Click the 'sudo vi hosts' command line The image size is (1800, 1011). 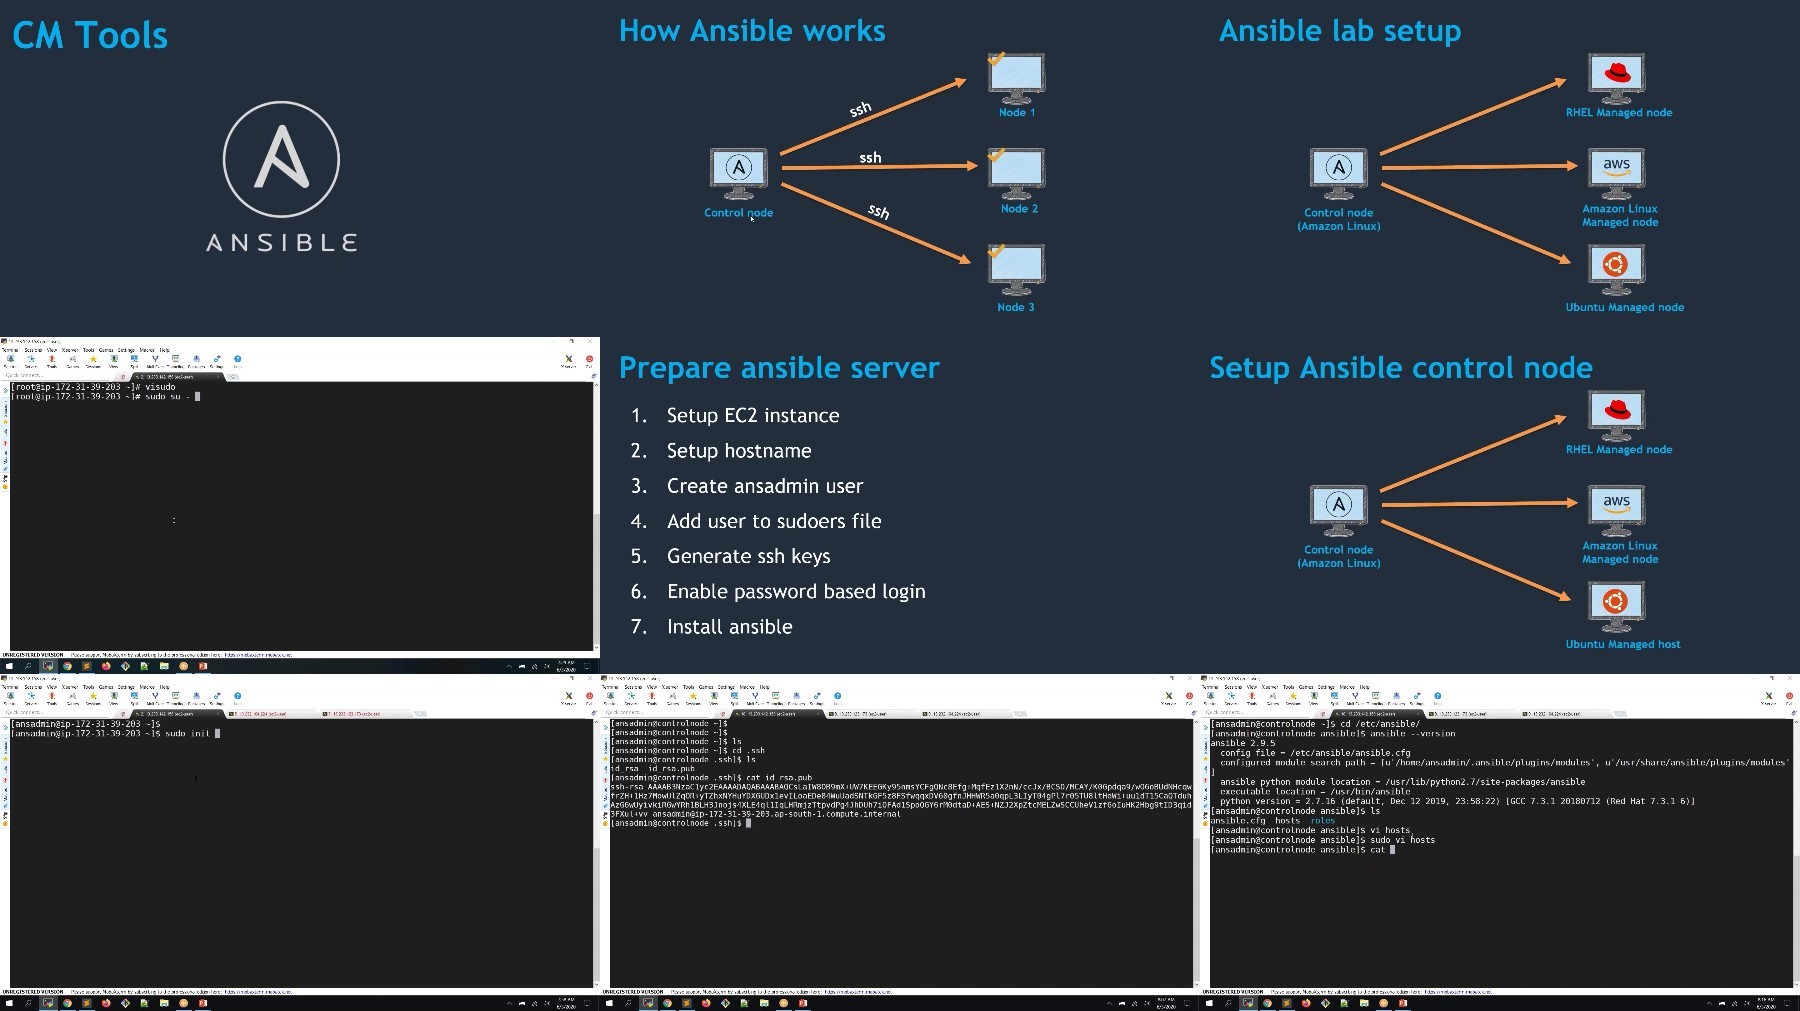click(x=1323, y=840)
